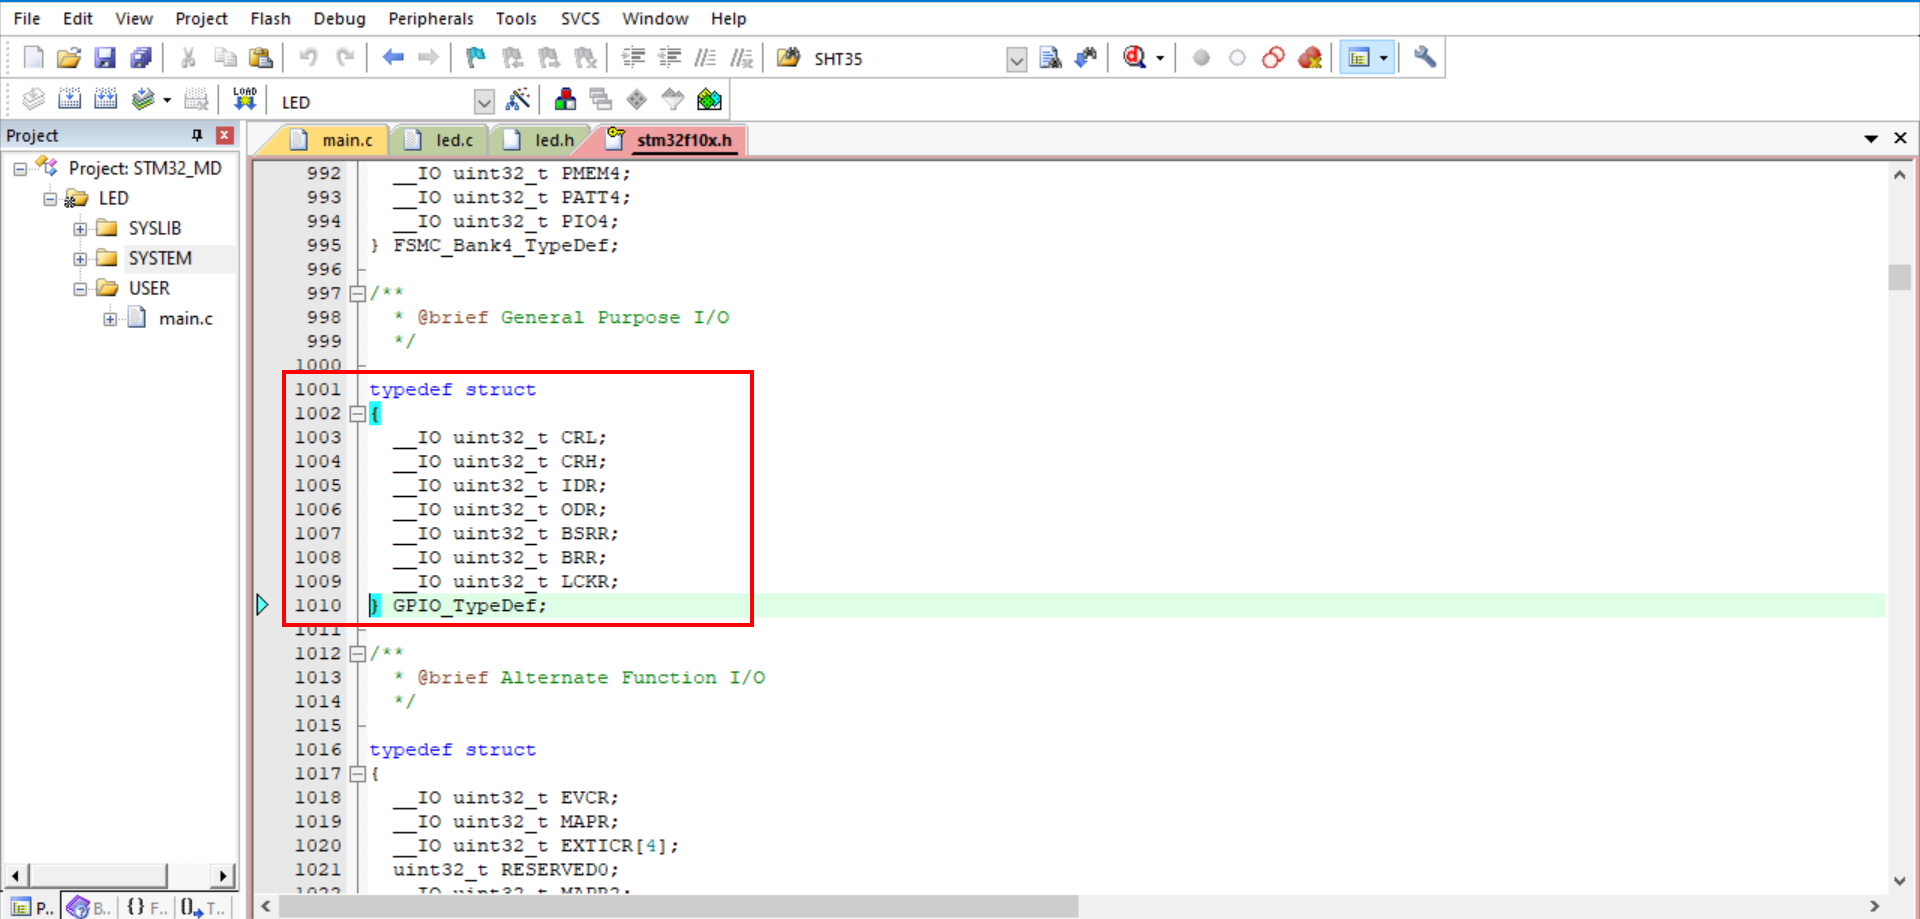
Task: Navigate backward with the blue arrow
Action: tap(393, 58)
